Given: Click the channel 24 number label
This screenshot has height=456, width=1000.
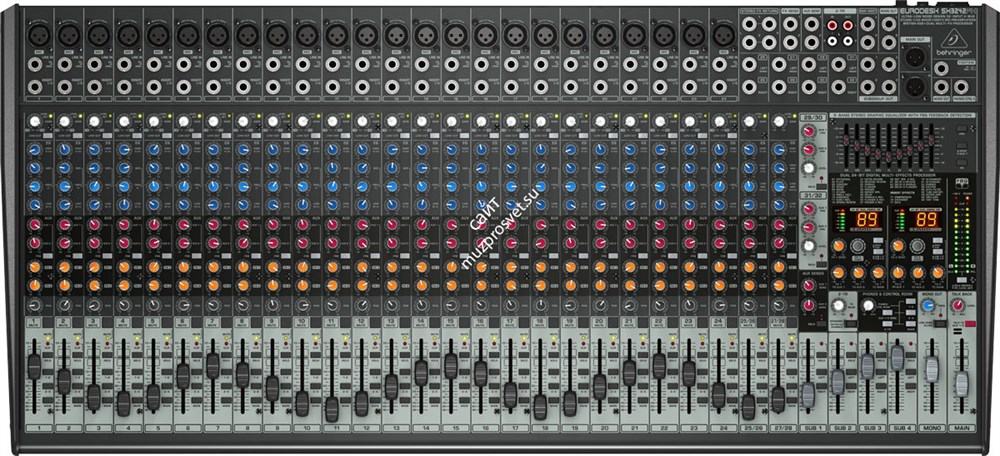Looking at the screenshot, I should (x=718, y=427).
